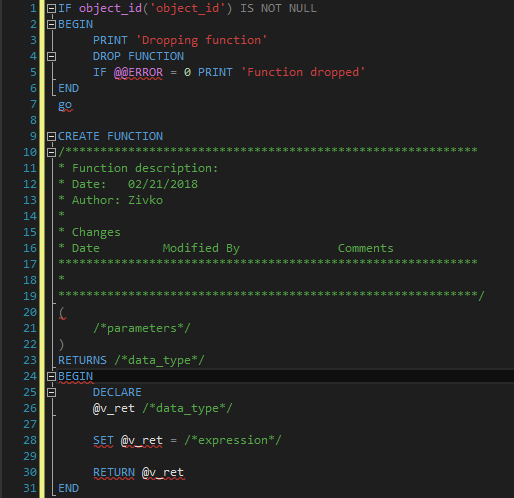The height and width of the screenshot is (498, 514).
Task: Click line number 7 in the gutter
Action: (33, 104)
